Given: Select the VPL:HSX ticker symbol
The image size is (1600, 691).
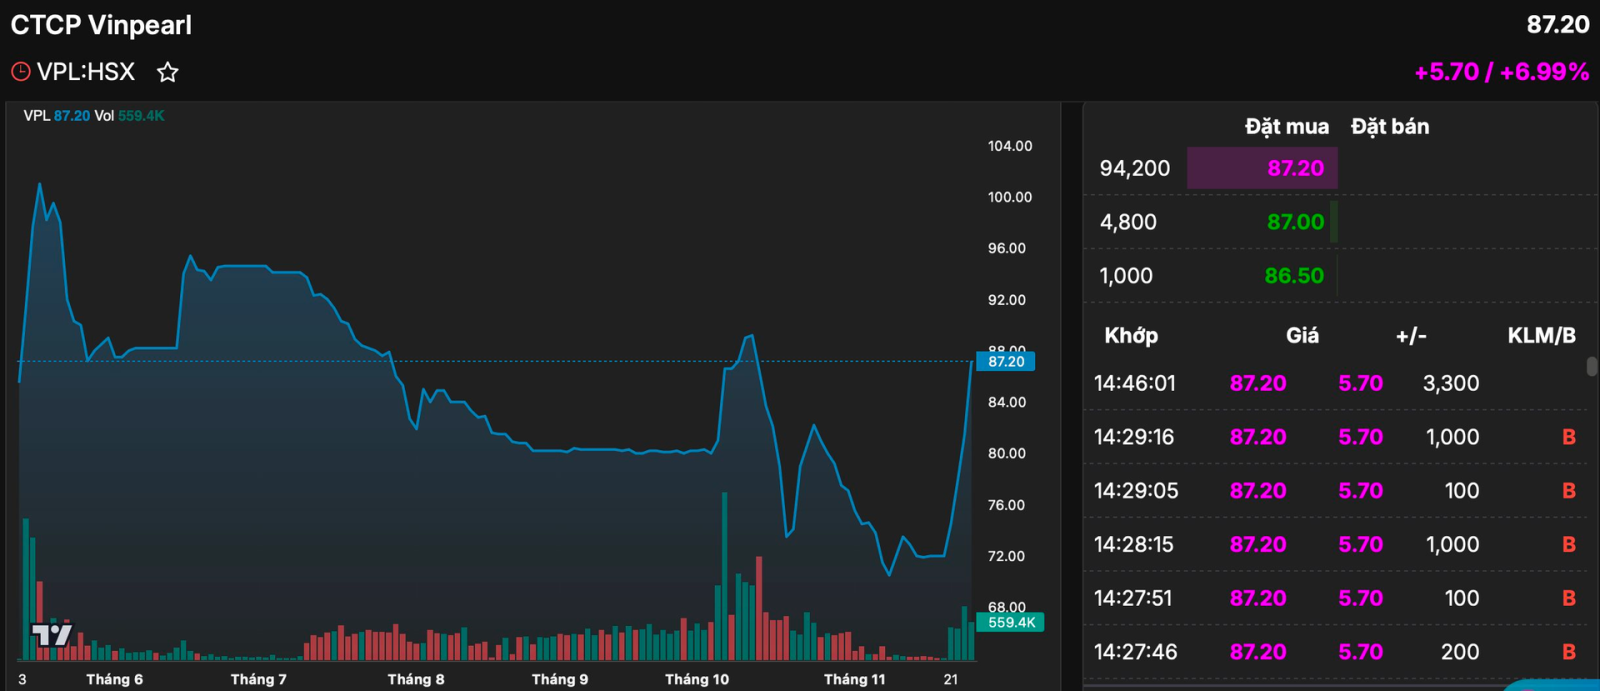Looking at the screenshot, I should (x=86, y=72).
